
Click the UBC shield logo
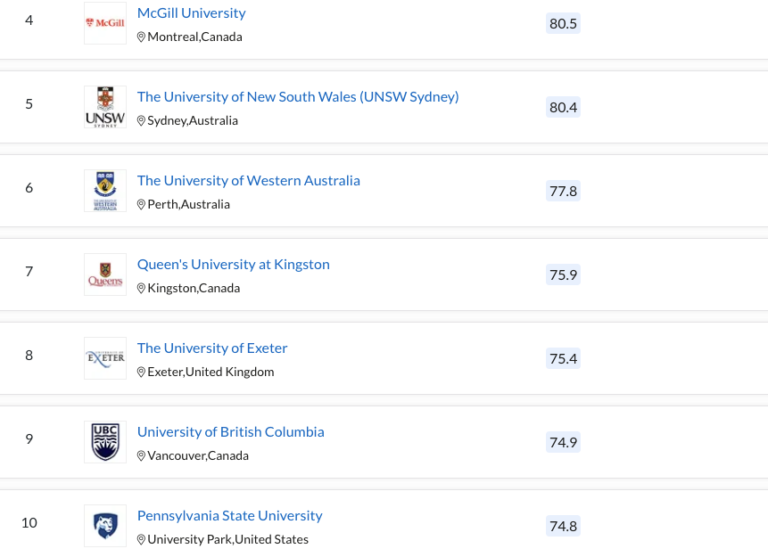pos(105,441)
